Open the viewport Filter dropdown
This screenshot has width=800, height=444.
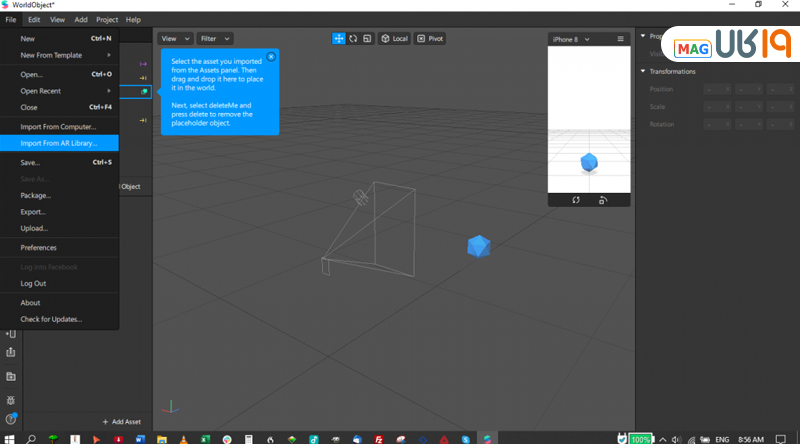click(x=214, y=38)
